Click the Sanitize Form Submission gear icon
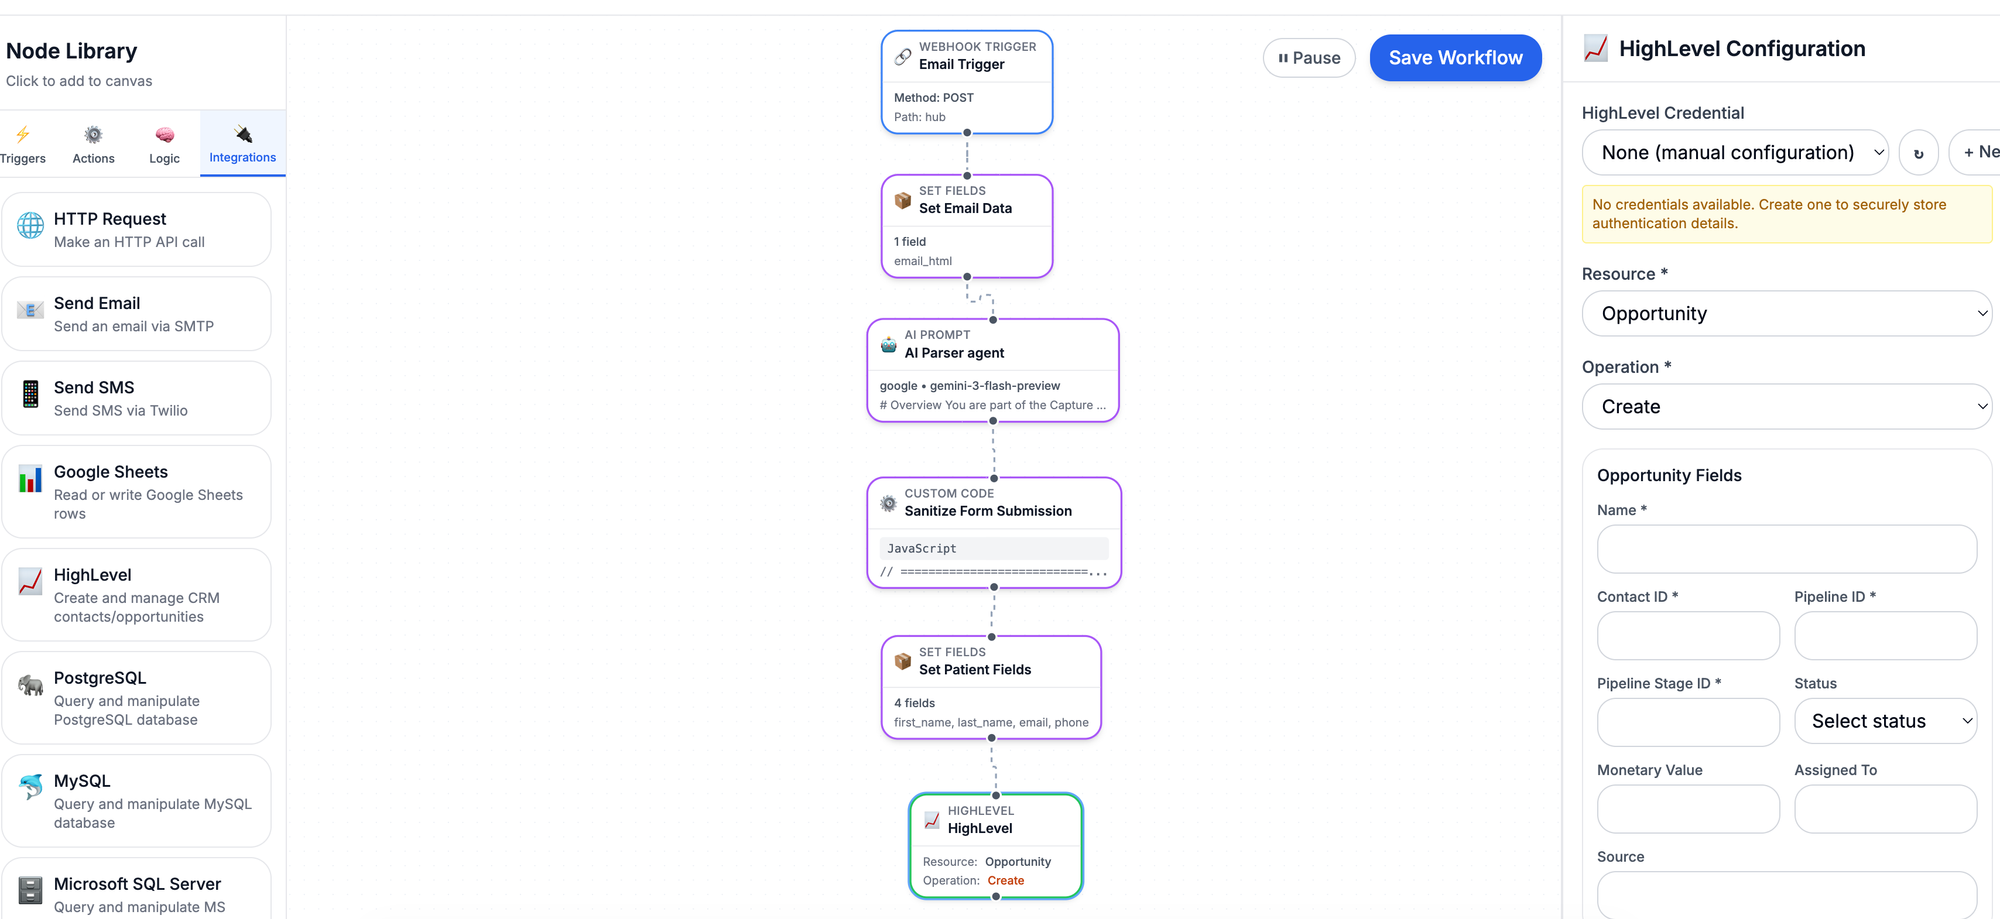Screen dimensions: 2000x919 [x=888, y=503]
